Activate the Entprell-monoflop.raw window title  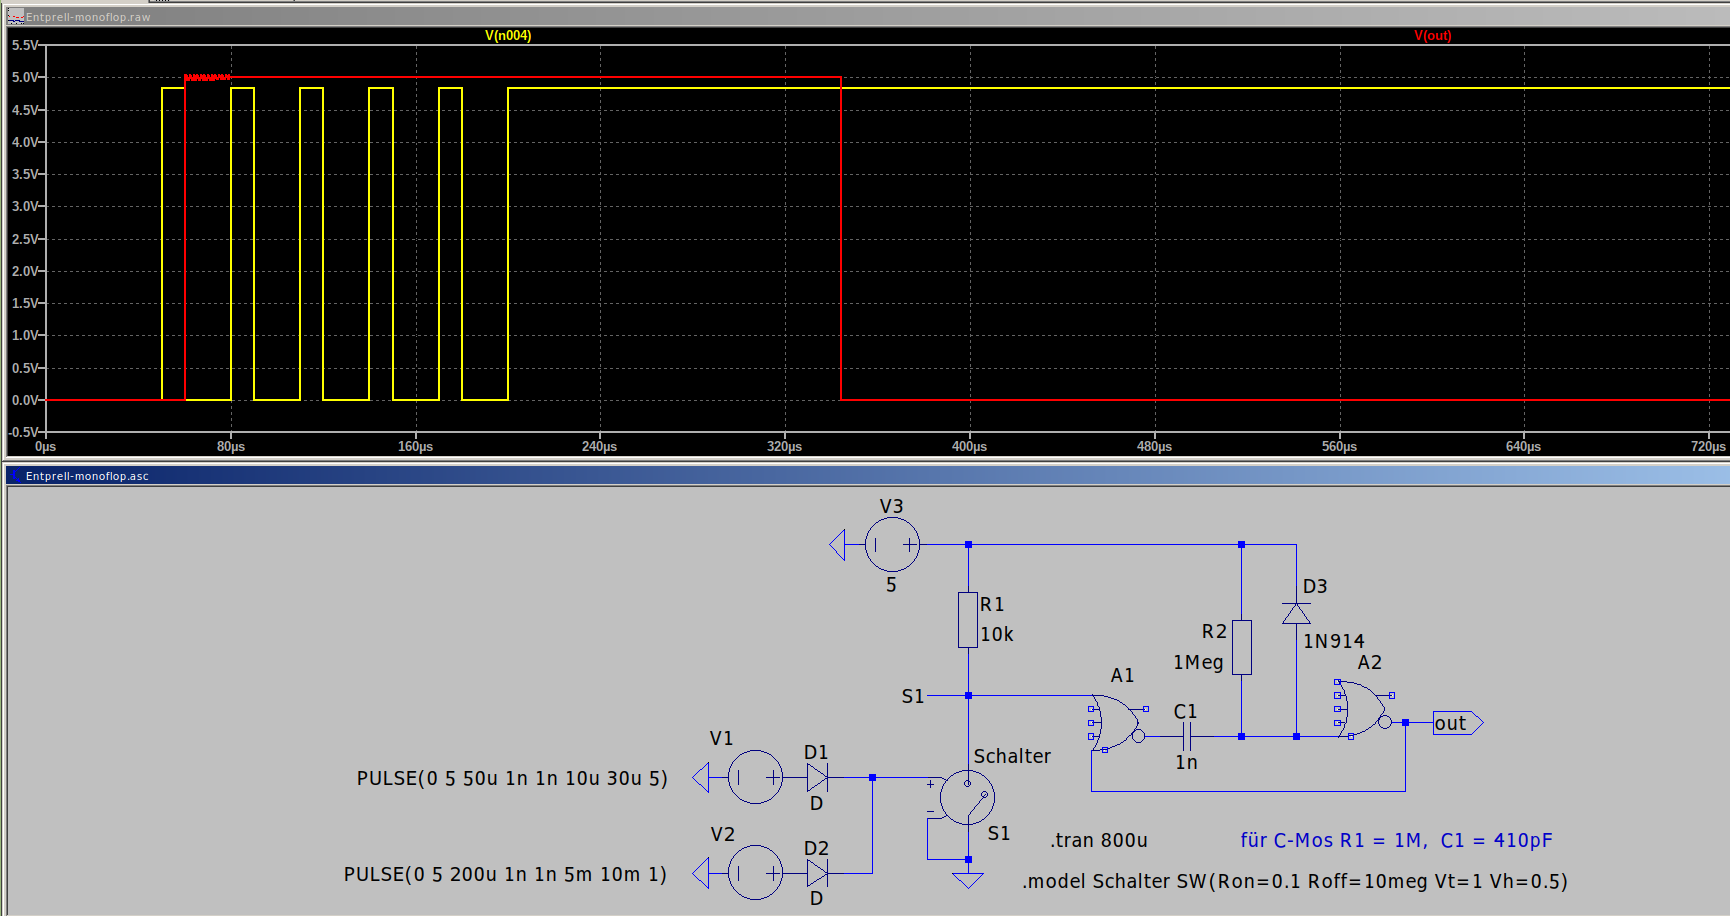click(x=88, y=17)
